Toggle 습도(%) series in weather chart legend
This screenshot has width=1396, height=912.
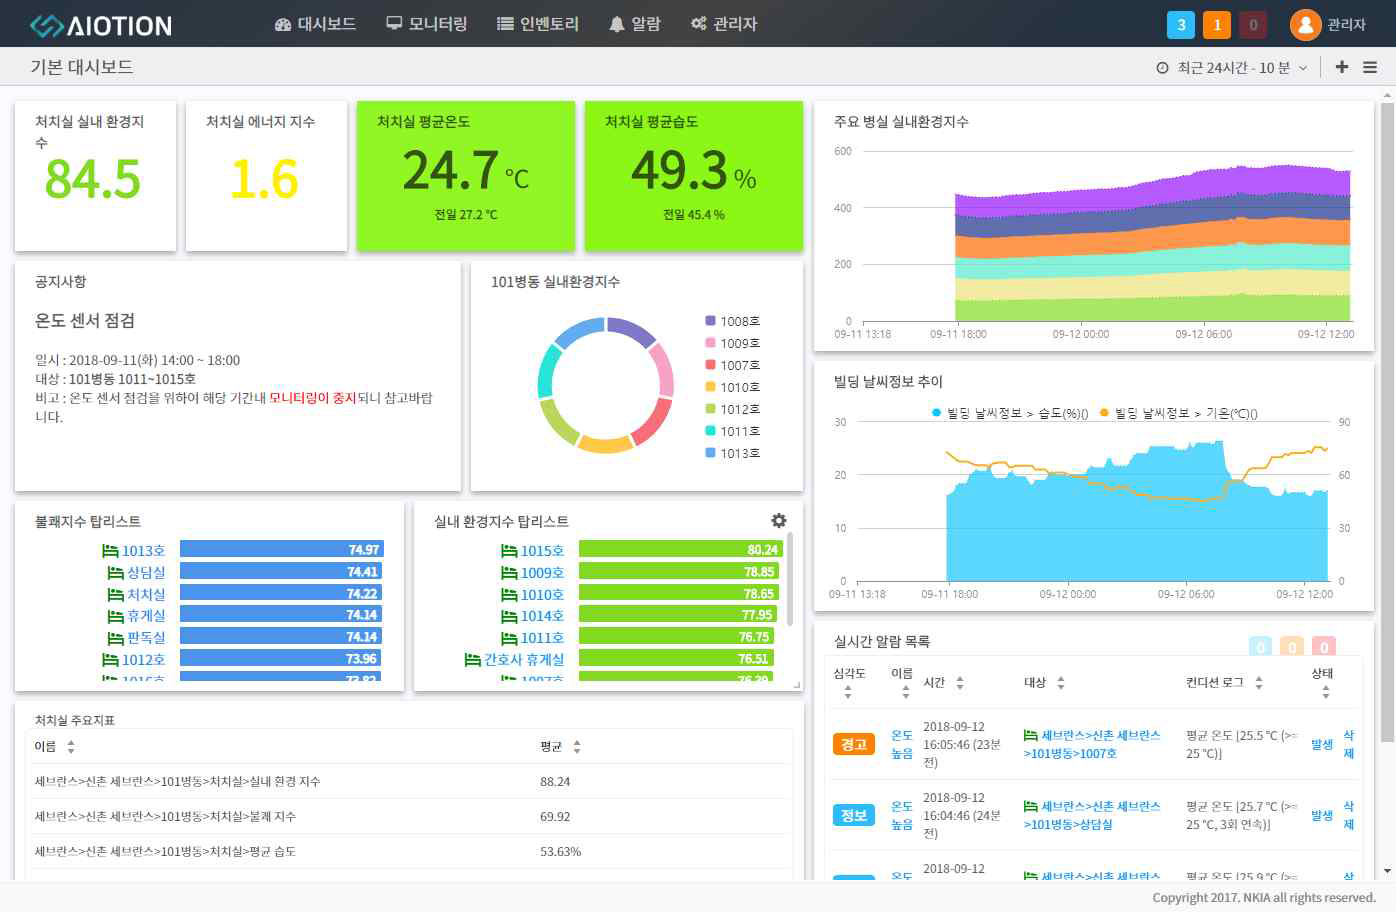pos(1010,413)
